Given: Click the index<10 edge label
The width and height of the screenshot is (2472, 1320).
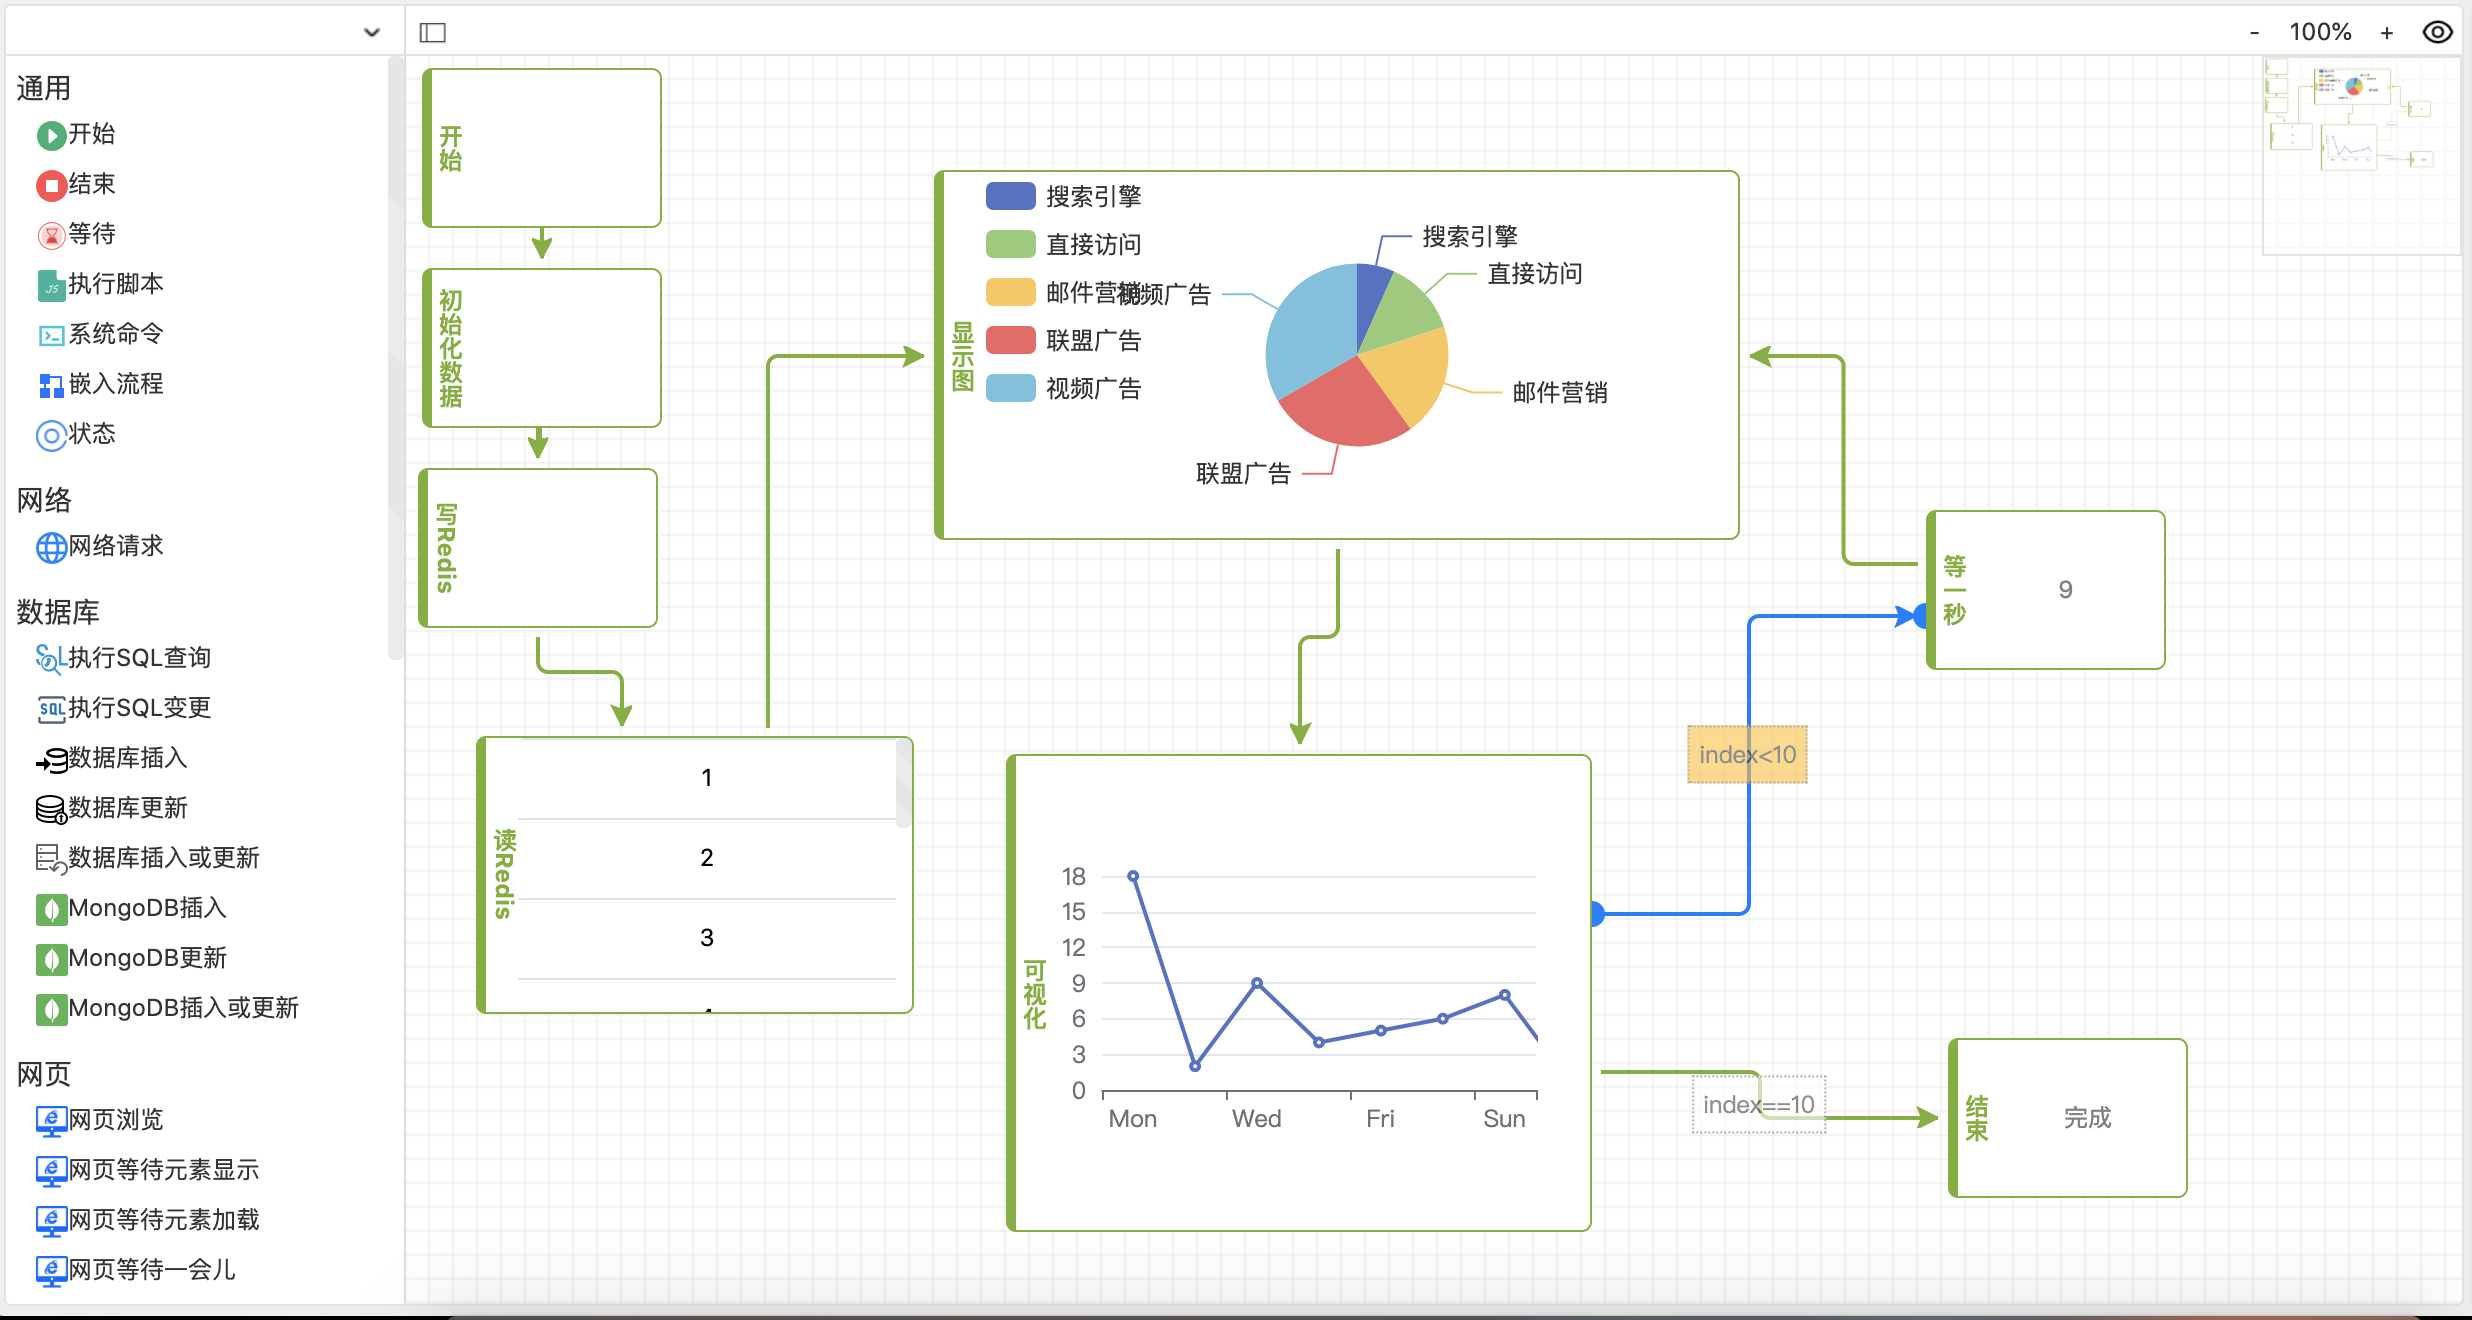Looking at the screenshot, I should click(x=1747, y=755).
